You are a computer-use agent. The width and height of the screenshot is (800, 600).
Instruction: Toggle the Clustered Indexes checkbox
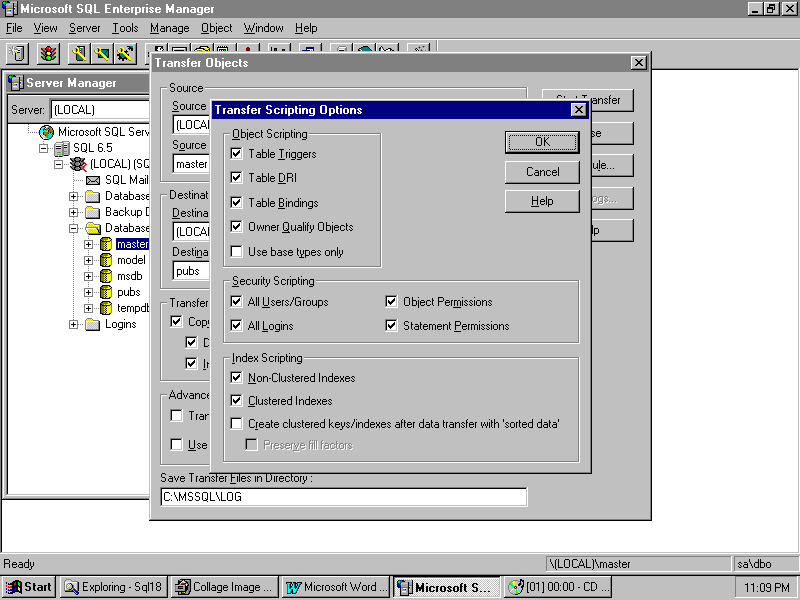click(x=237, y=401)
